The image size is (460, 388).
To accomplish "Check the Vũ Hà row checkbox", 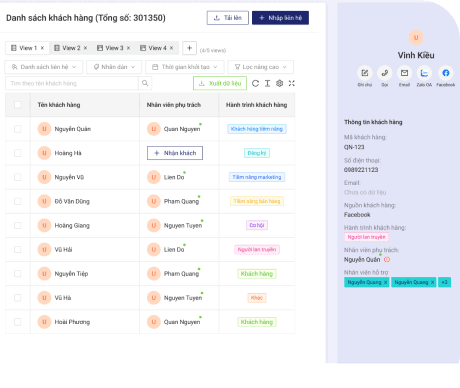I will 18,298.
